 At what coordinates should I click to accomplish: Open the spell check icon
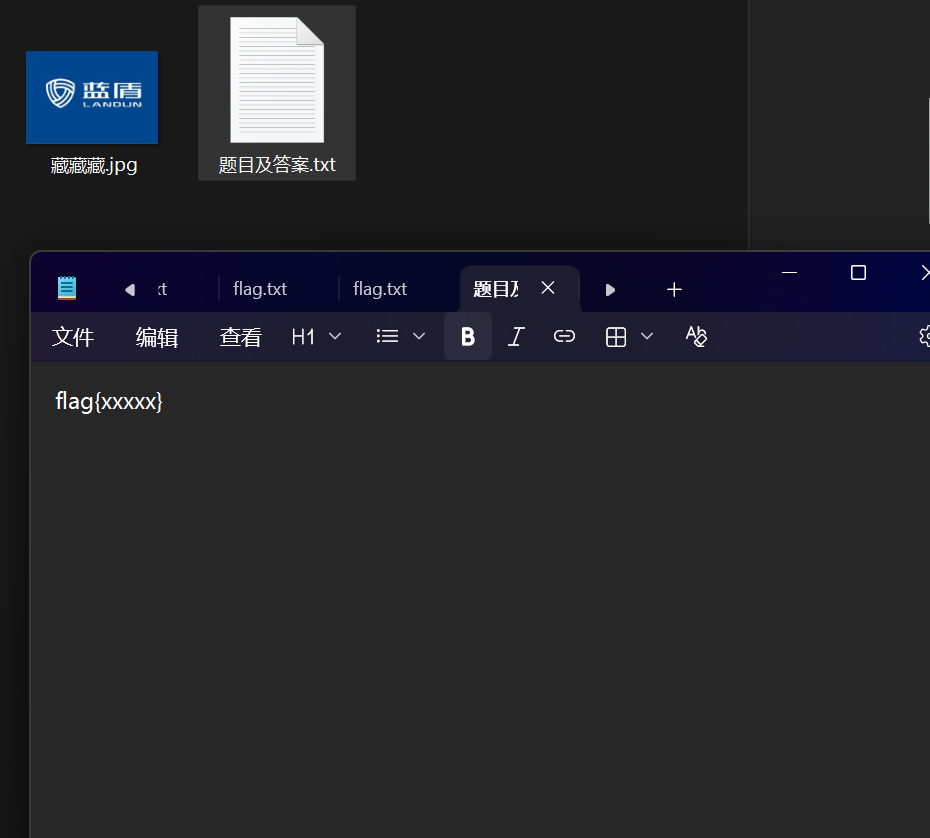[x=696, y=336]
